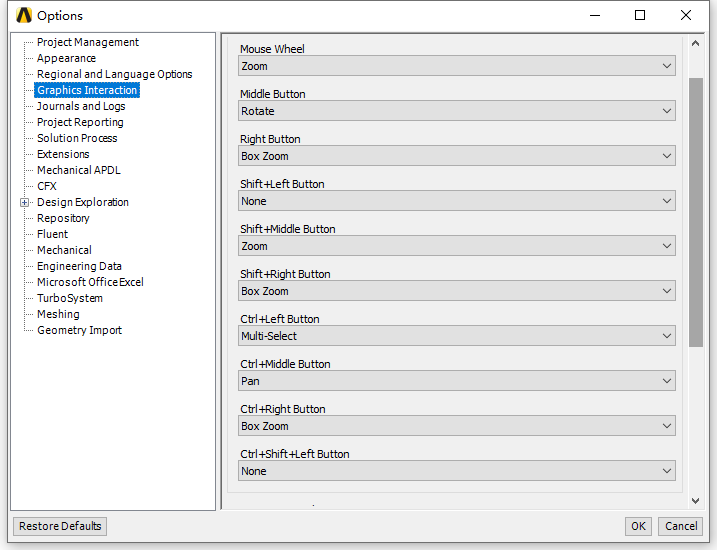Select Geometry Import tree item
The height and width of the screenshot is (550, 717).
point(79,330)
